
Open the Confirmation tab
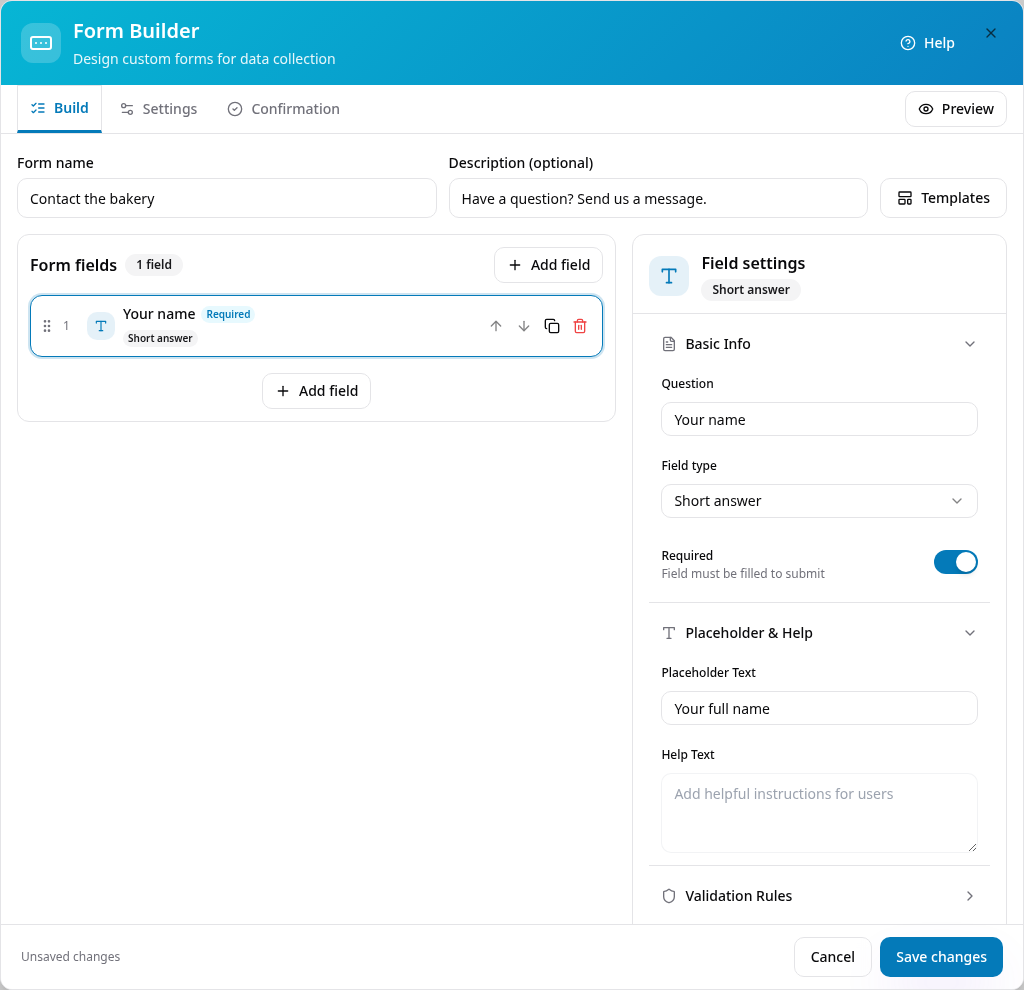283,109
